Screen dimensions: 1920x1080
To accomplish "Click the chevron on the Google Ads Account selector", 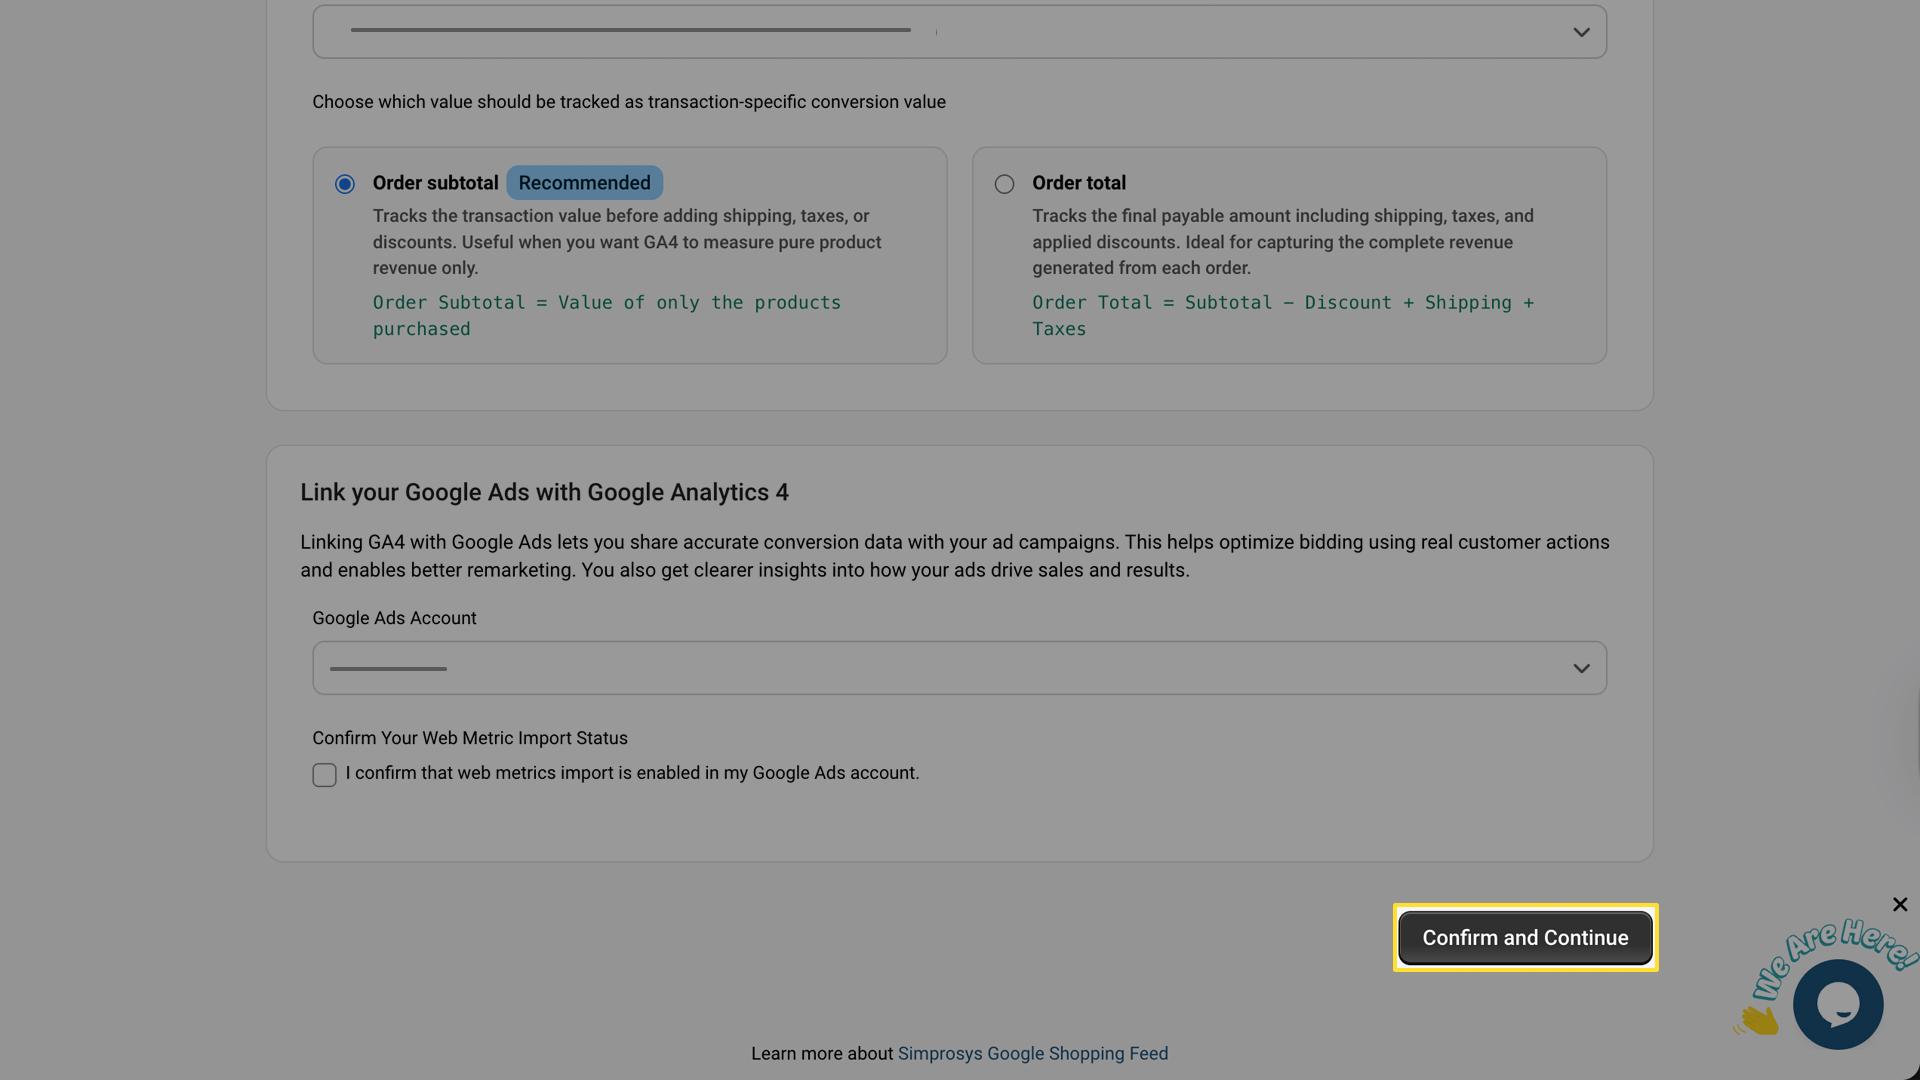I will 1580,668.
